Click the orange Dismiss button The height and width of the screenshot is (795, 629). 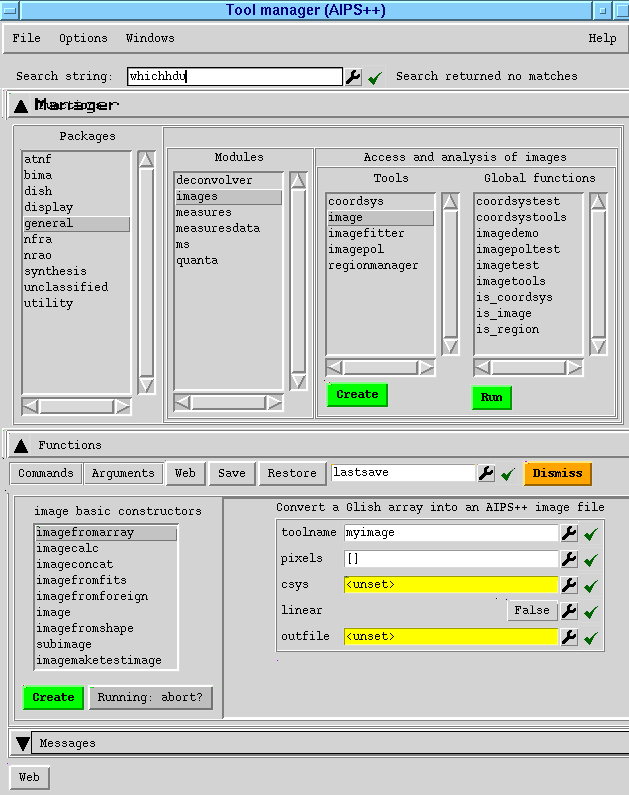click(x=558, y=474)
